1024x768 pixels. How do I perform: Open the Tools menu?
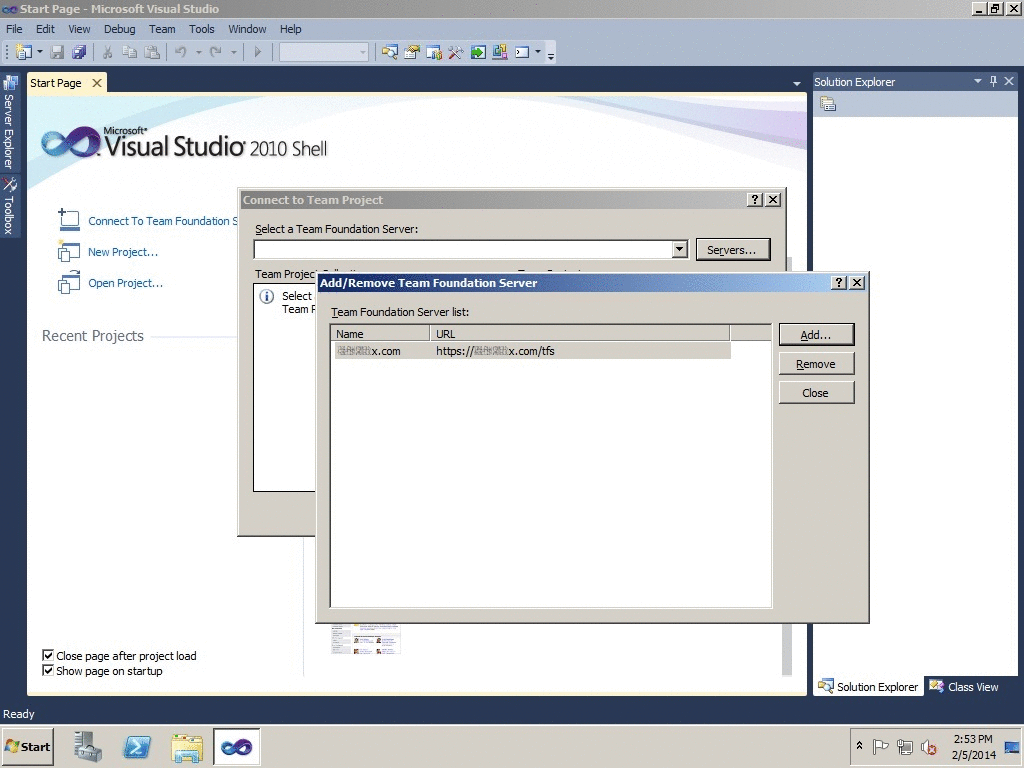(x=202, y=29)
